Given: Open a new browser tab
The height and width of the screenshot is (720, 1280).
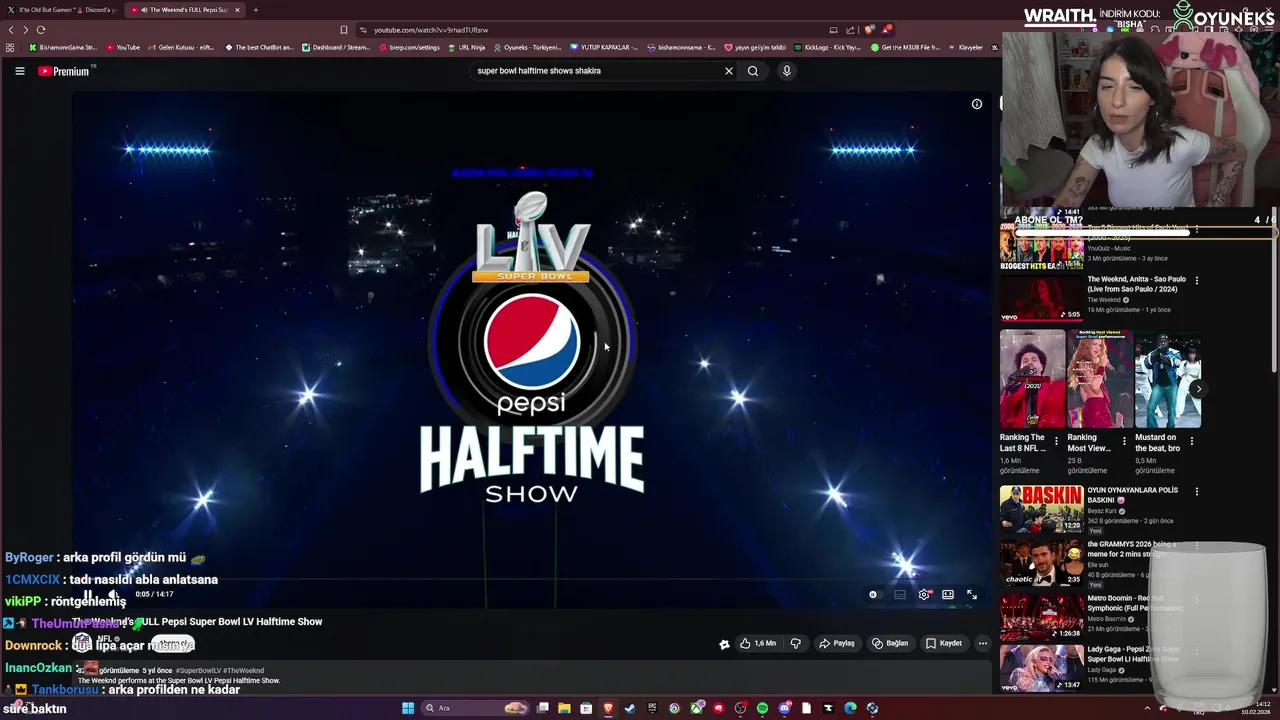Looking at the screenshot, I should tap(255, 10).
